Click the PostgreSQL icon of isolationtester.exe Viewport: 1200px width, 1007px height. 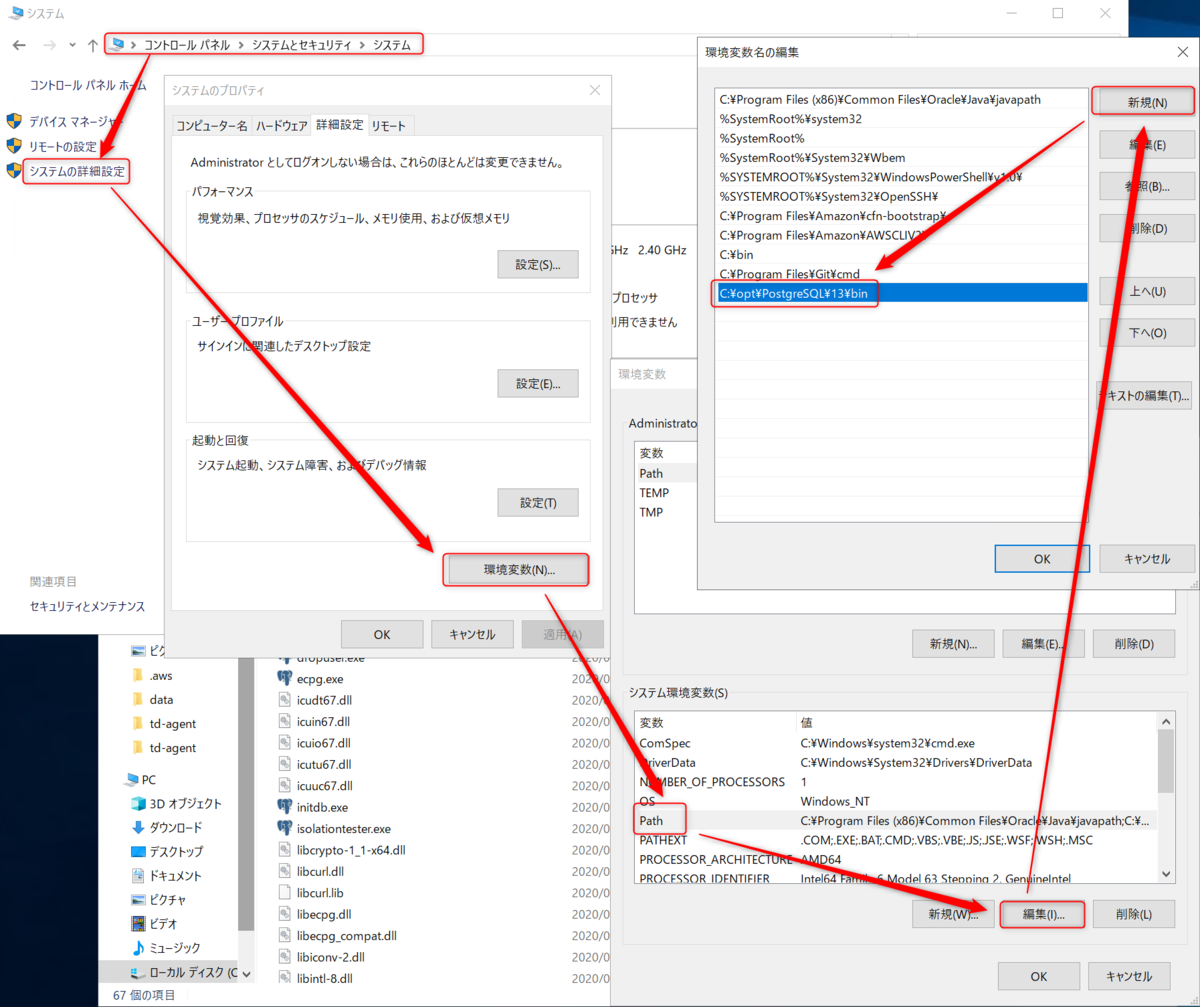click(x=285, y=829)
